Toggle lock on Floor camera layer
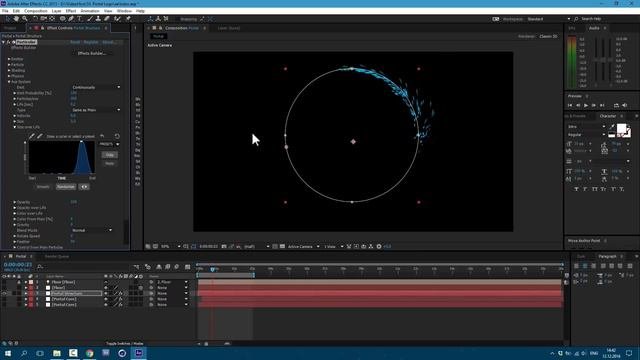 click(19, 282)
